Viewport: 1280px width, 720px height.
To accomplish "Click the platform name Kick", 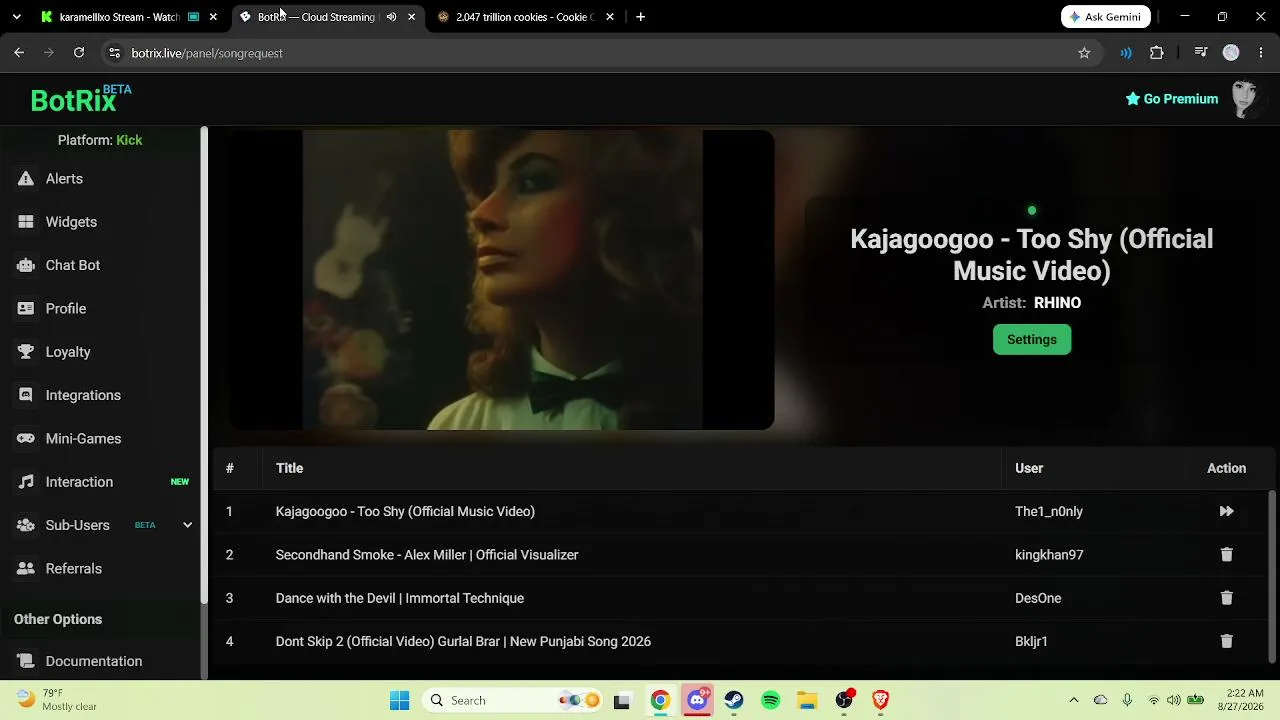I will (129, 140).
